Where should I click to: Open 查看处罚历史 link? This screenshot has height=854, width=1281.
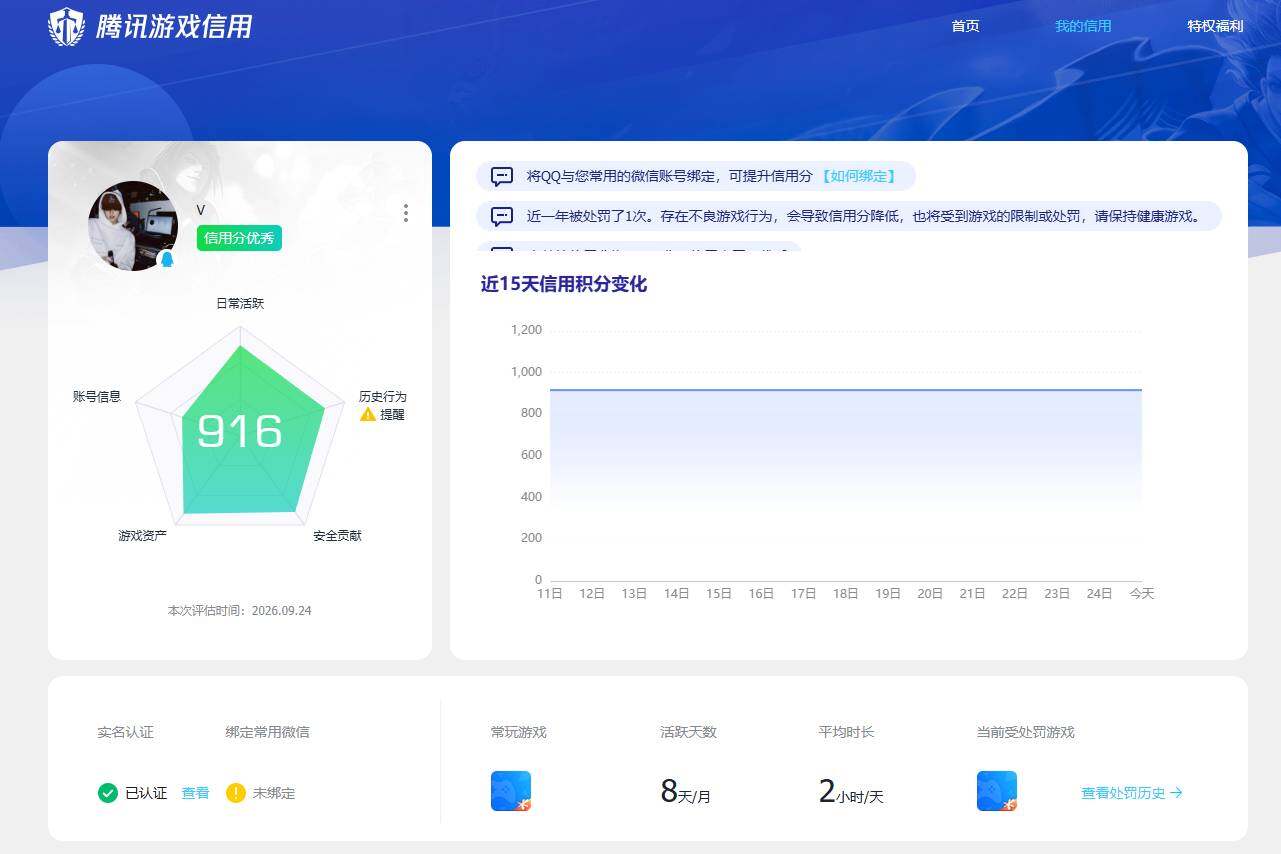click(1132, 793)
